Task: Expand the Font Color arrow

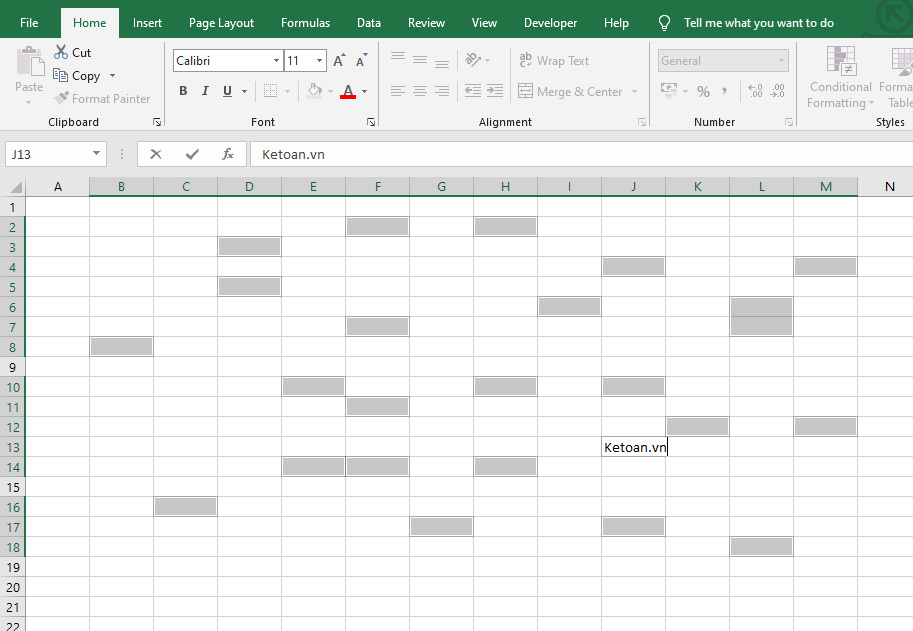Action: 365,91
